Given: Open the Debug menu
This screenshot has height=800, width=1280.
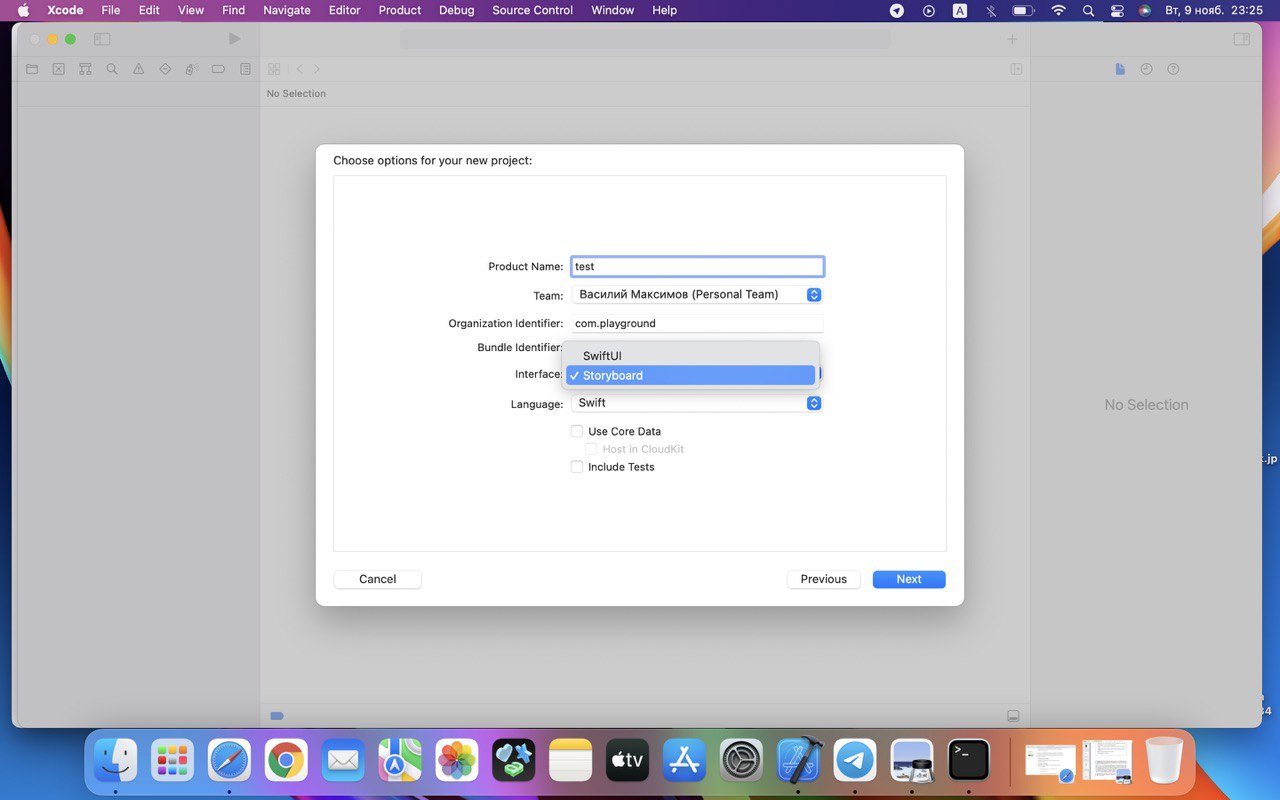Looking at the screenshot, I should tap(456, 10).
